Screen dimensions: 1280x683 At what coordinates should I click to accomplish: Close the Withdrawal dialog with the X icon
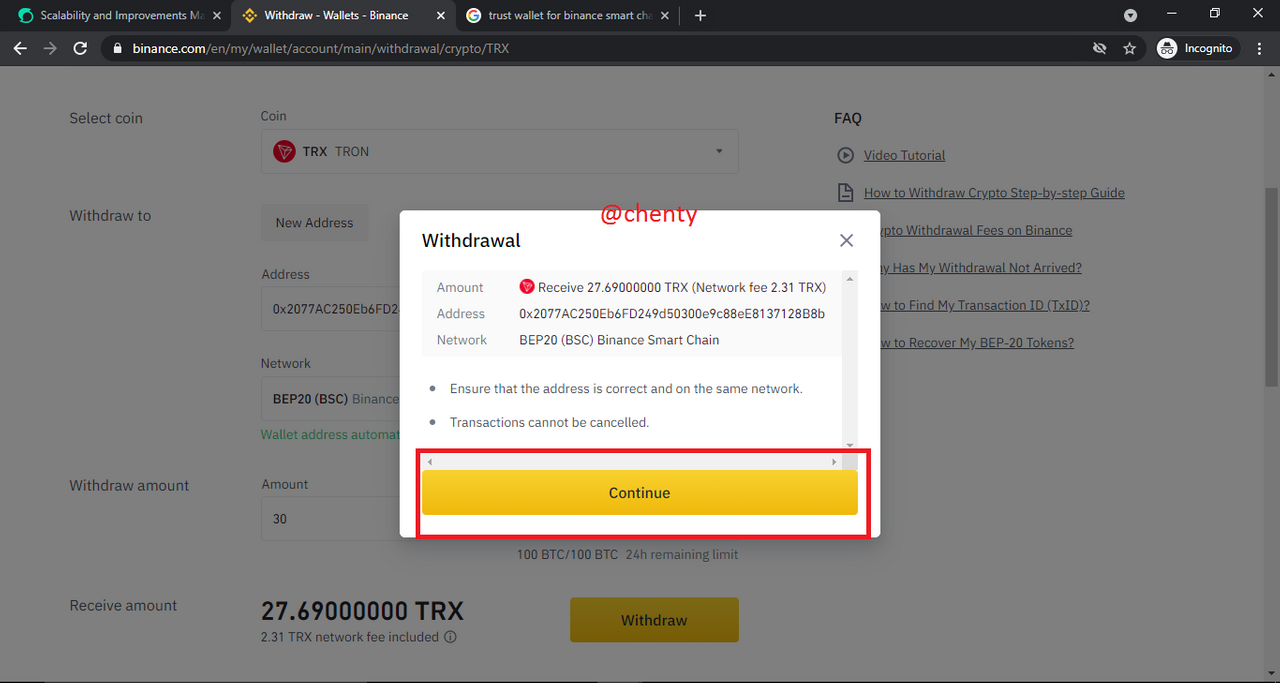coord(846,241)
